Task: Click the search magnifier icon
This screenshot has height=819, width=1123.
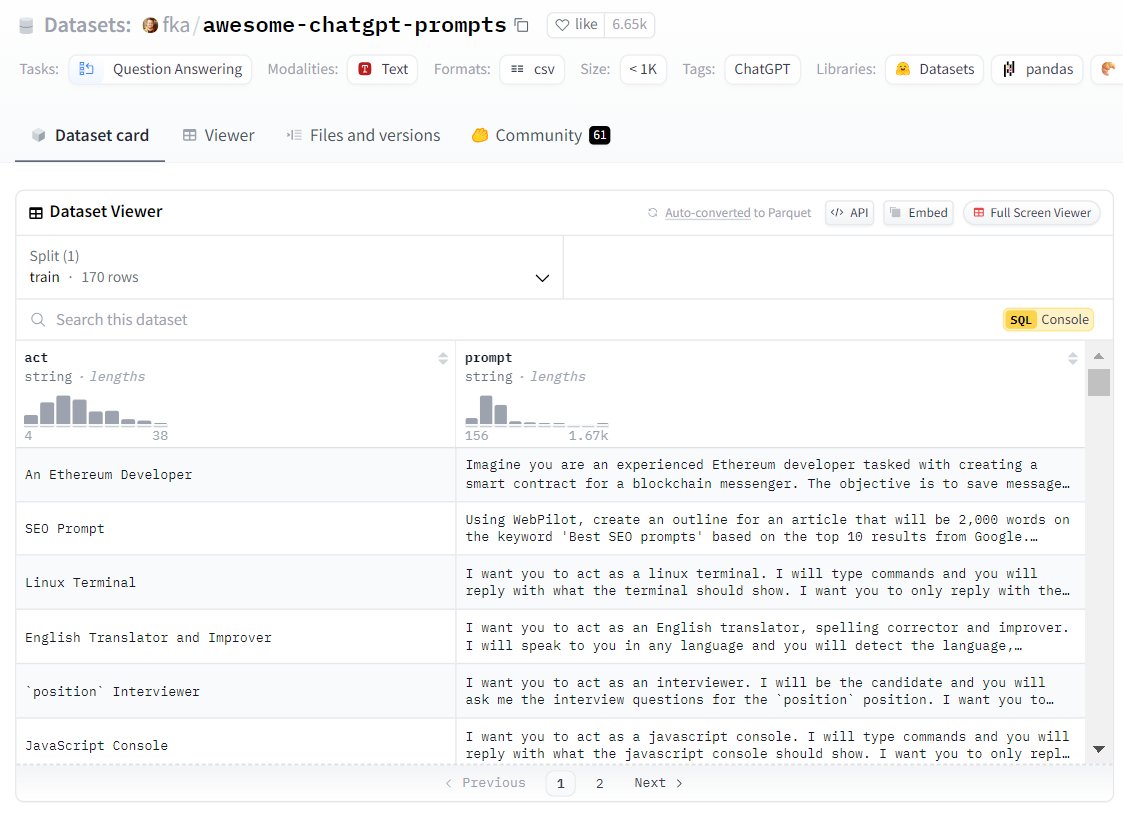Action: [38, 319]
